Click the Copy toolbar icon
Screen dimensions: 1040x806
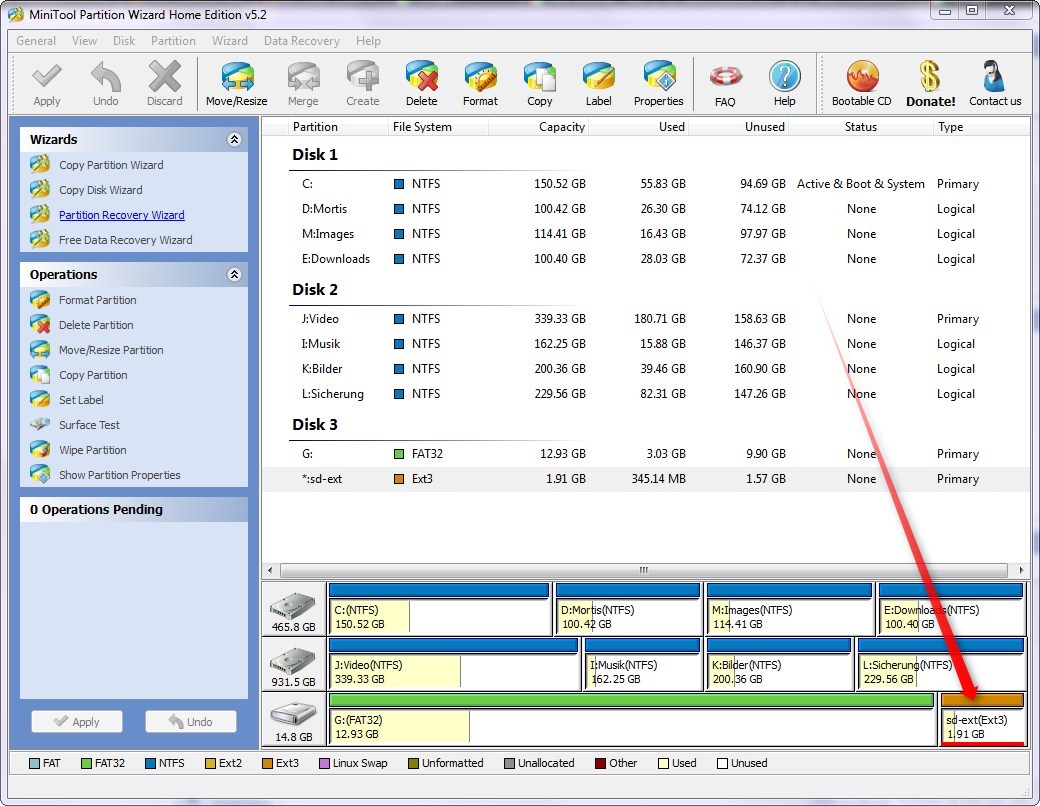pyautogui.click(x=539, y=84)
